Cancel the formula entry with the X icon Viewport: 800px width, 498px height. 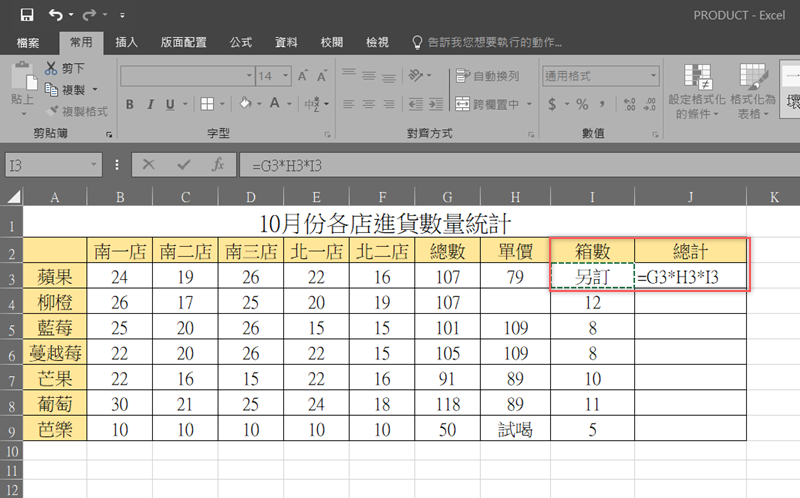(x=148, y=164)
